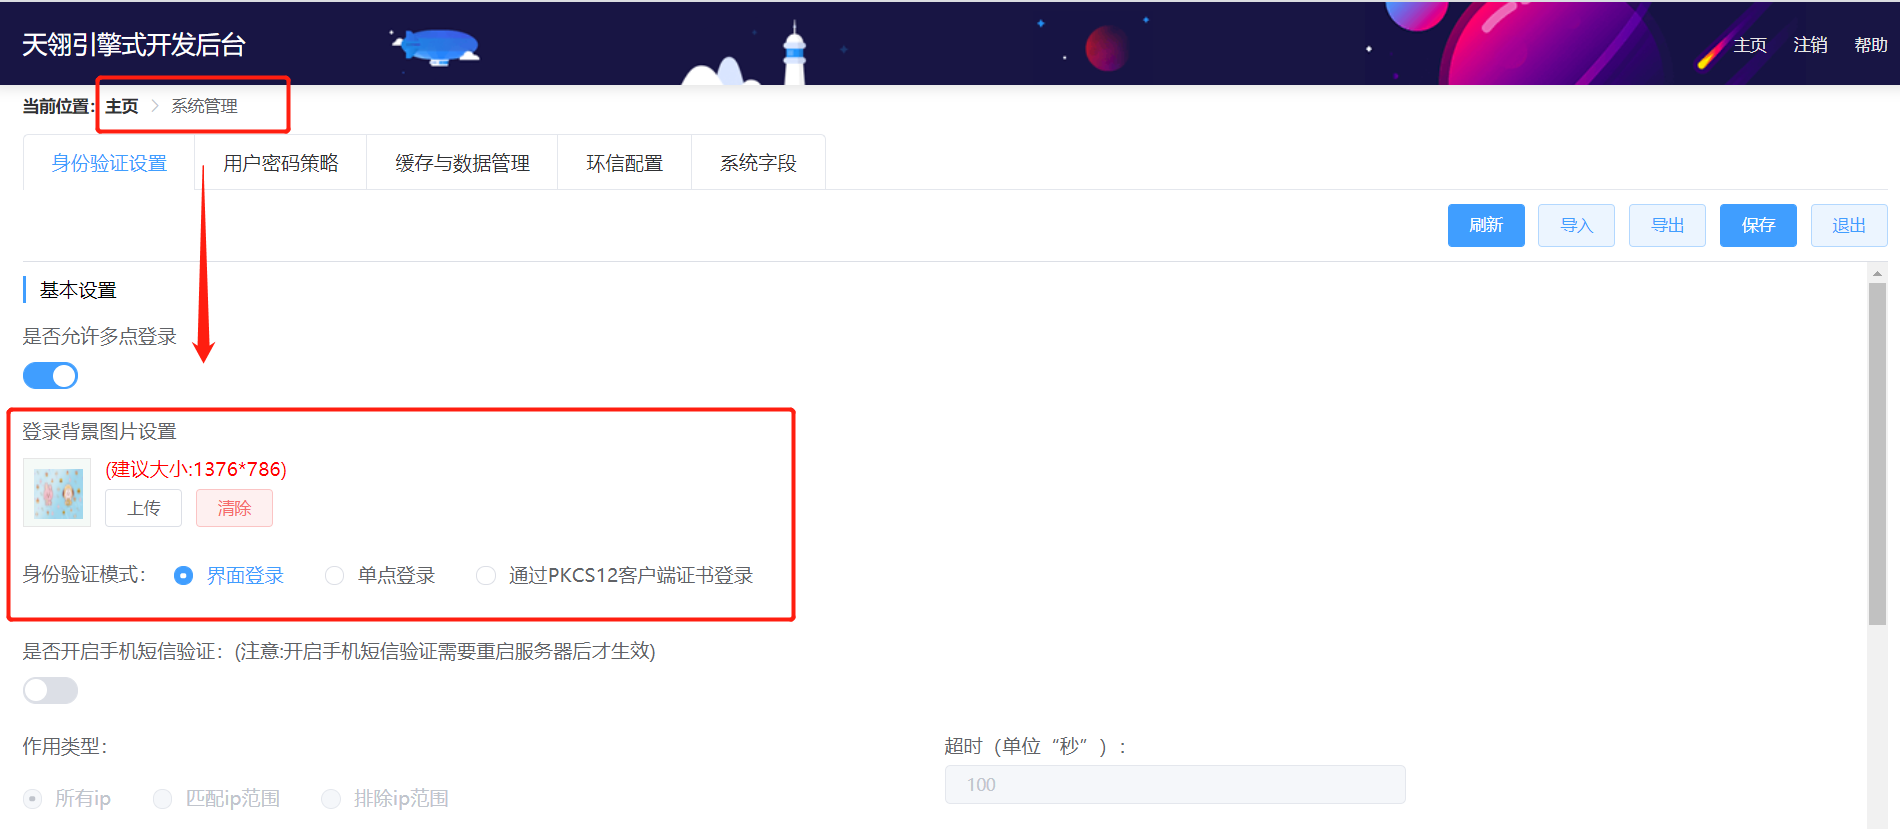Screen dimensions: 1900x829
Task: Open the 系统字段 tab
Action: pos(758,163)
